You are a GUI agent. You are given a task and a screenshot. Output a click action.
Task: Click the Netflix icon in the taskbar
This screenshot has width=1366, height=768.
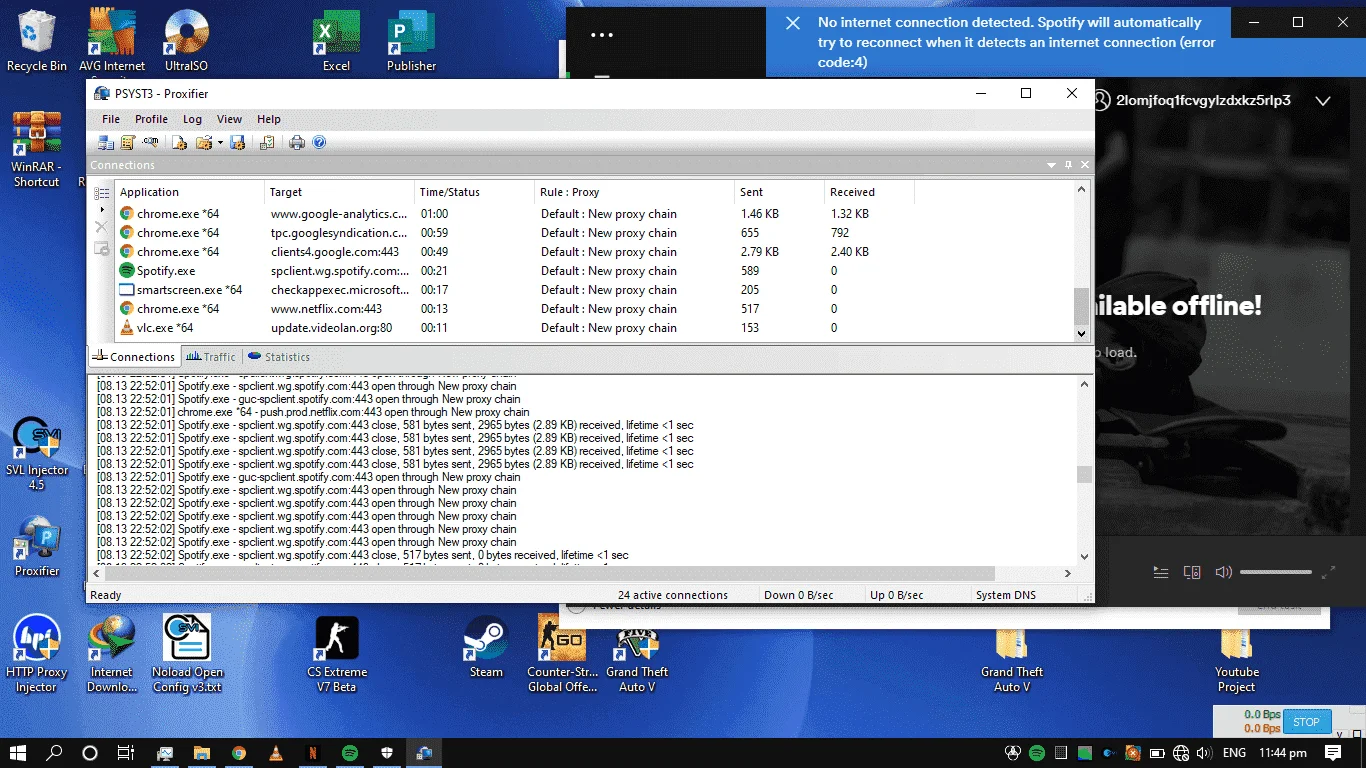[313, 753]
